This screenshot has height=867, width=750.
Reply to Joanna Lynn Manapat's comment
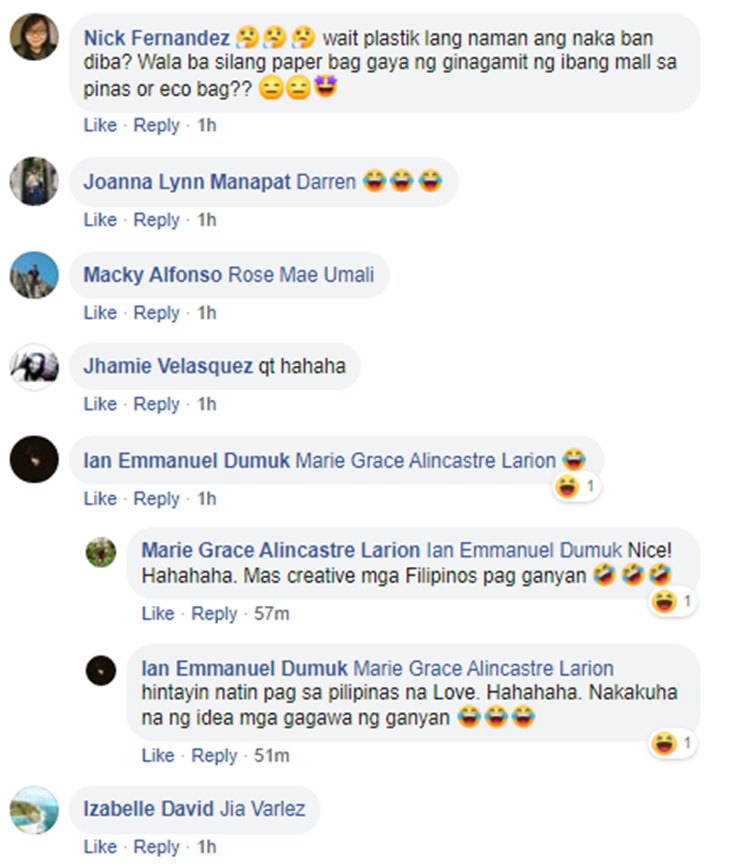[x=157, y=220]
